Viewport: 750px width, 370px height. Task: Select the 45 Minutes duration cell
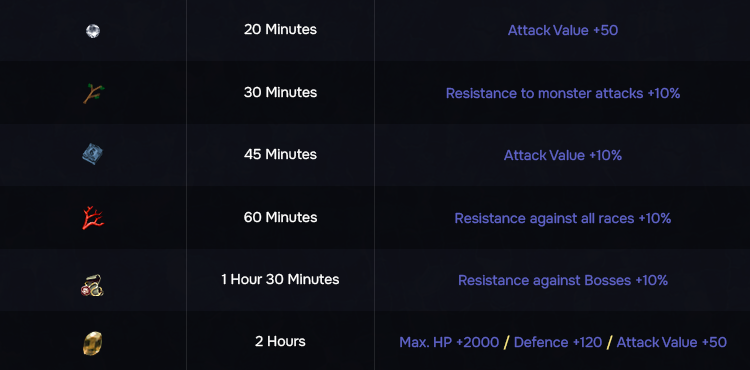point(280,154)
